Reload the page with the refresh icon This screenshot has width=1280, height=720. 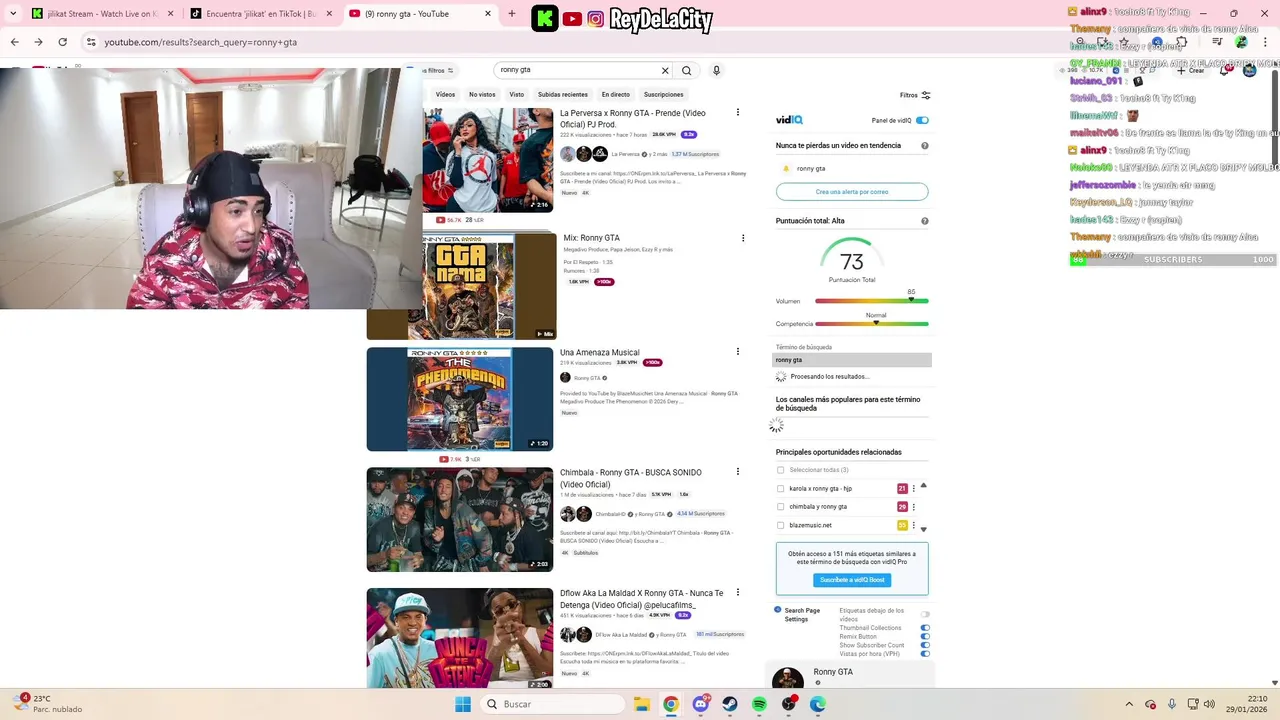coord(62,42)
